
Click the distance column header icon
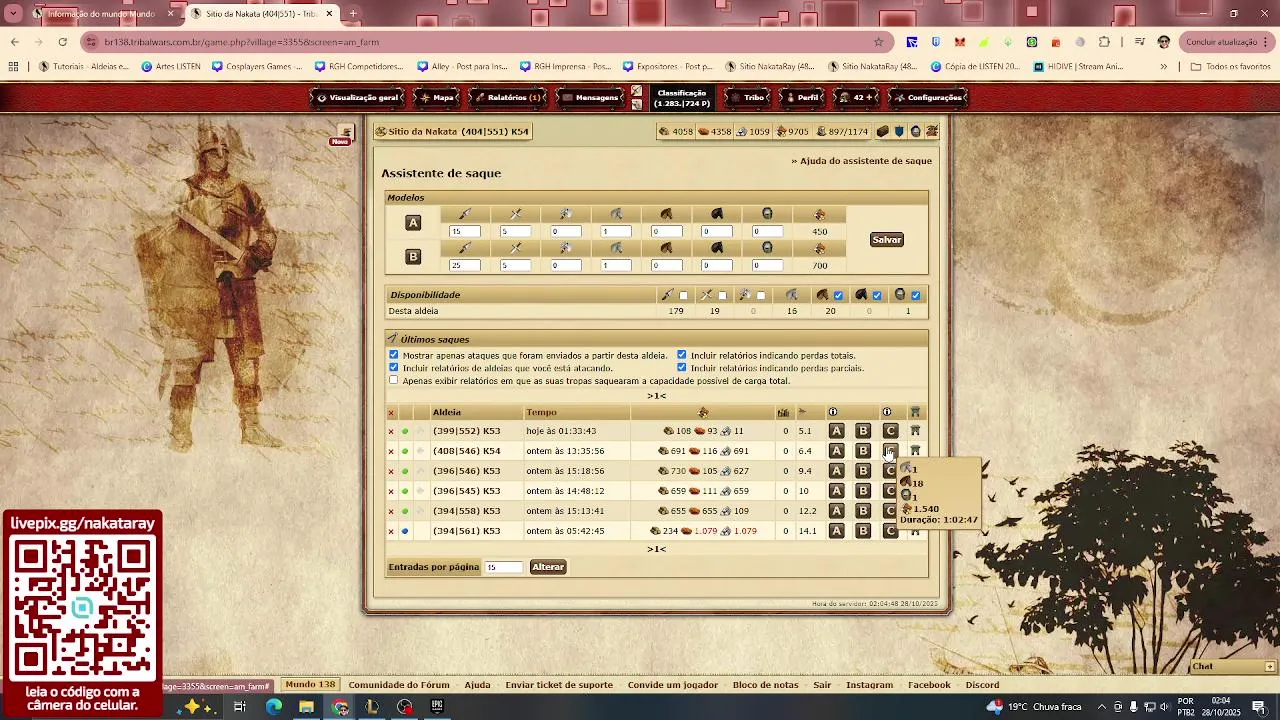(802, 412)
